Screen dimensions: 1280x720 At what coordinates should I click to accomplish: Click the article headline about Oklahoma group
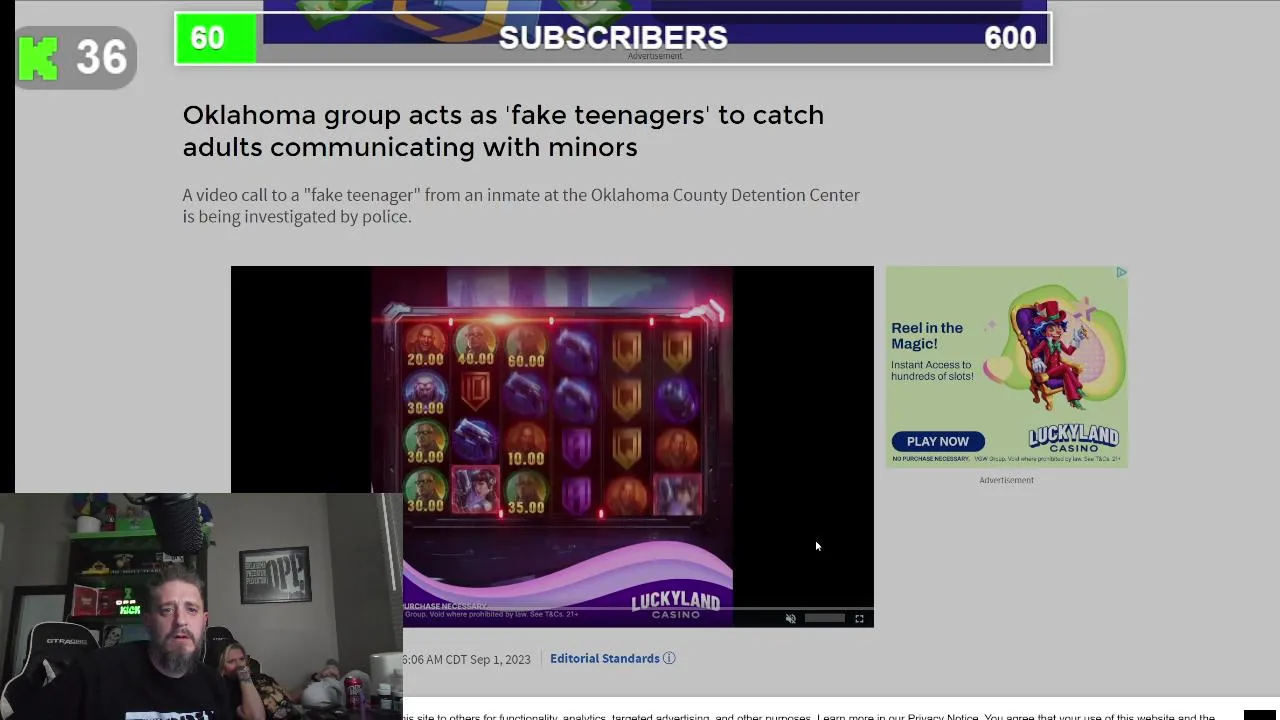[x=503, y=131]
